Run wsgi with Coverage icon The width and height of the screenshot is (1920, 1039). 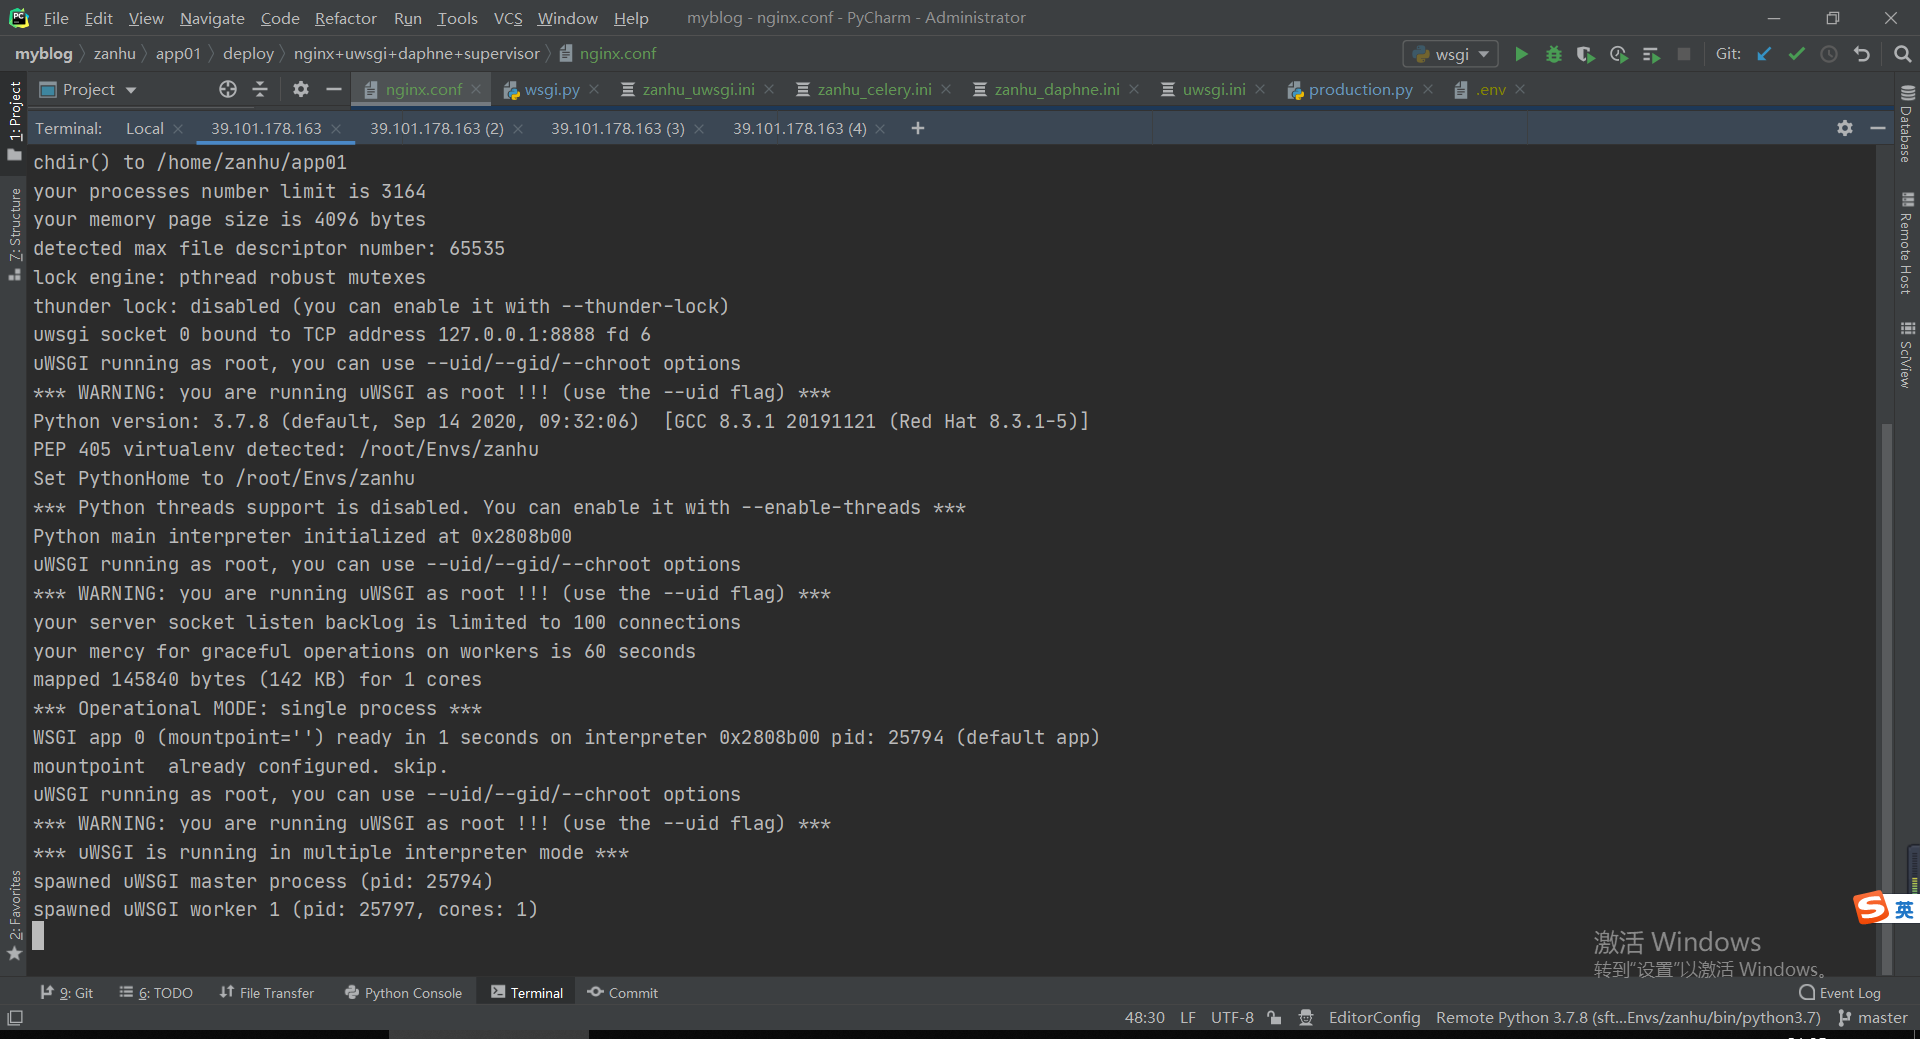point(1586,54)
